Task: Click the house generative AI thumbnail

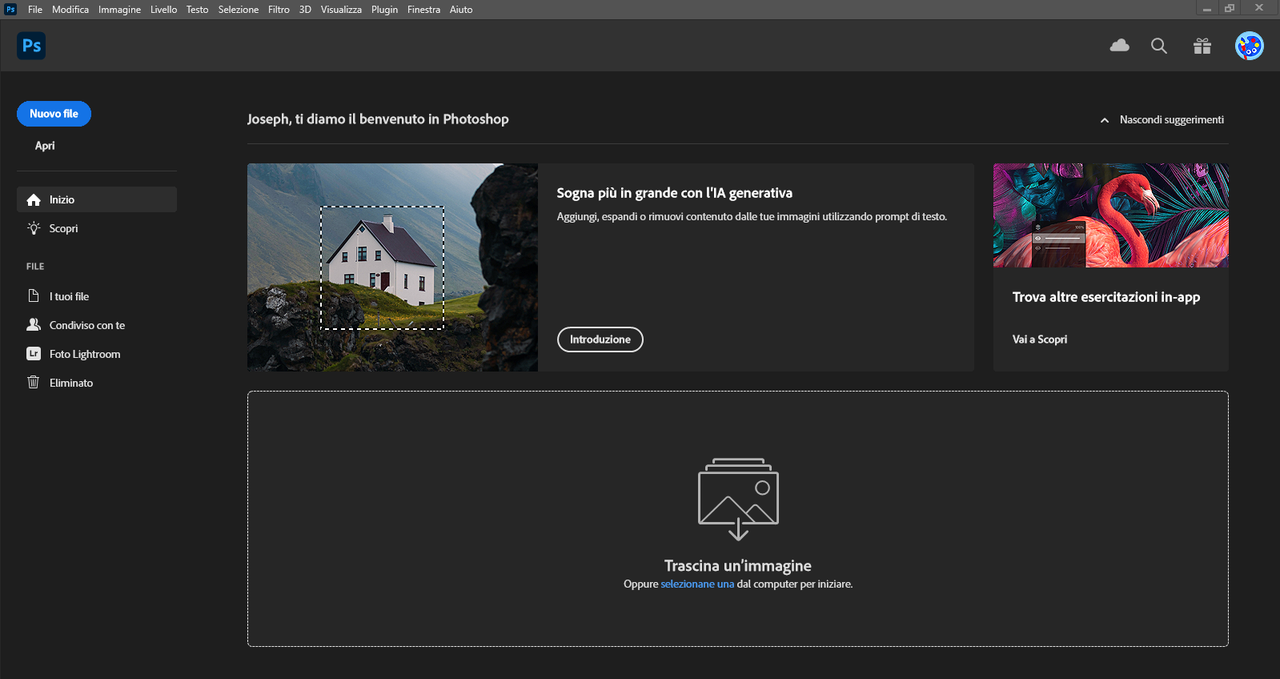Action: click(393, 267)
